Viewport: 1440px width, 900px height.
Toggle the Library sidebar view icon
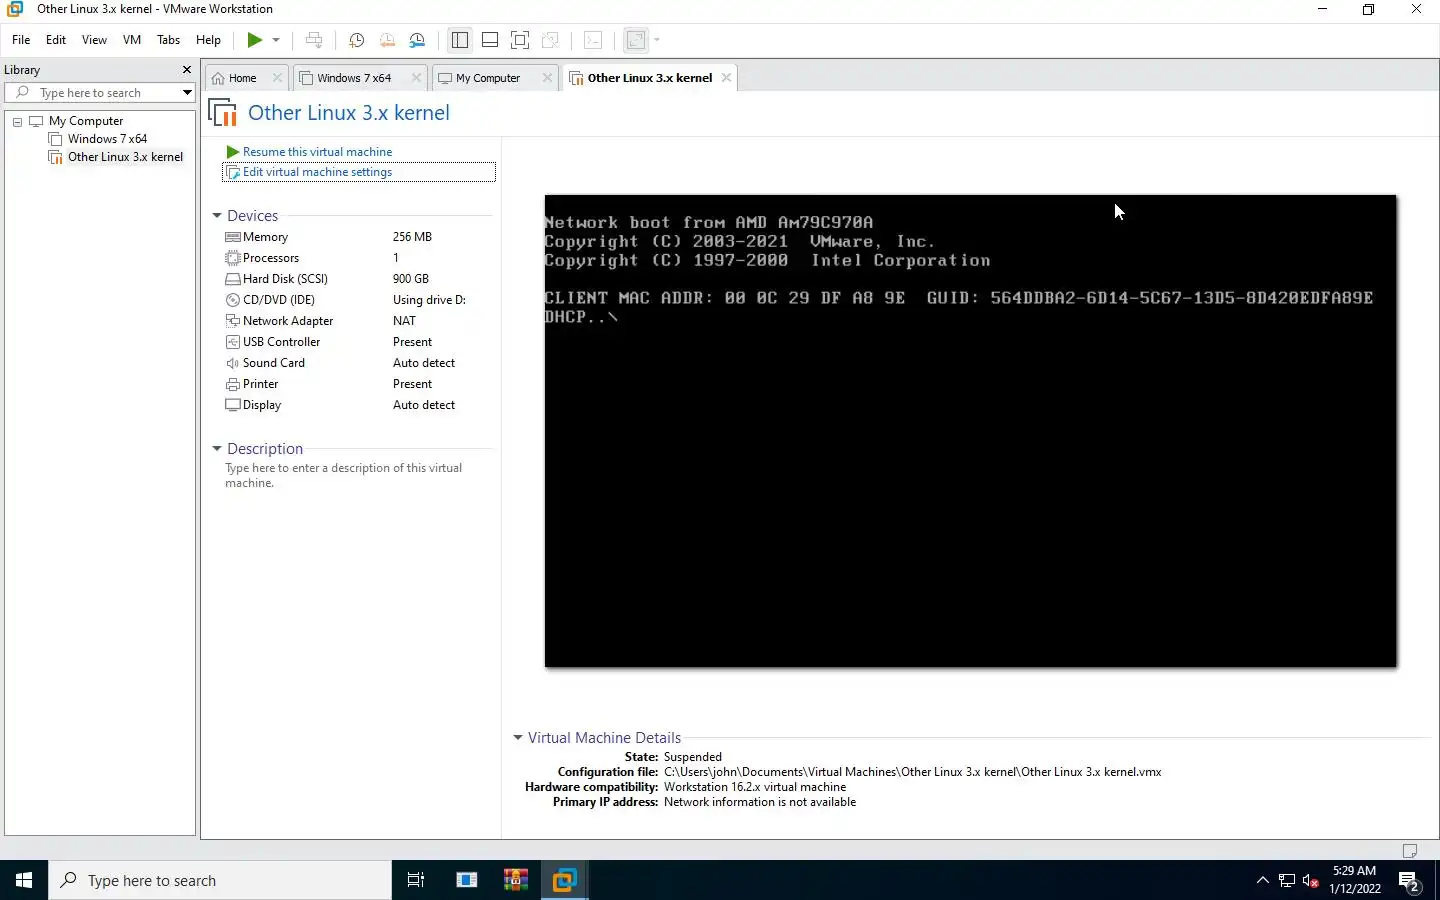click(x=460, y=40)
